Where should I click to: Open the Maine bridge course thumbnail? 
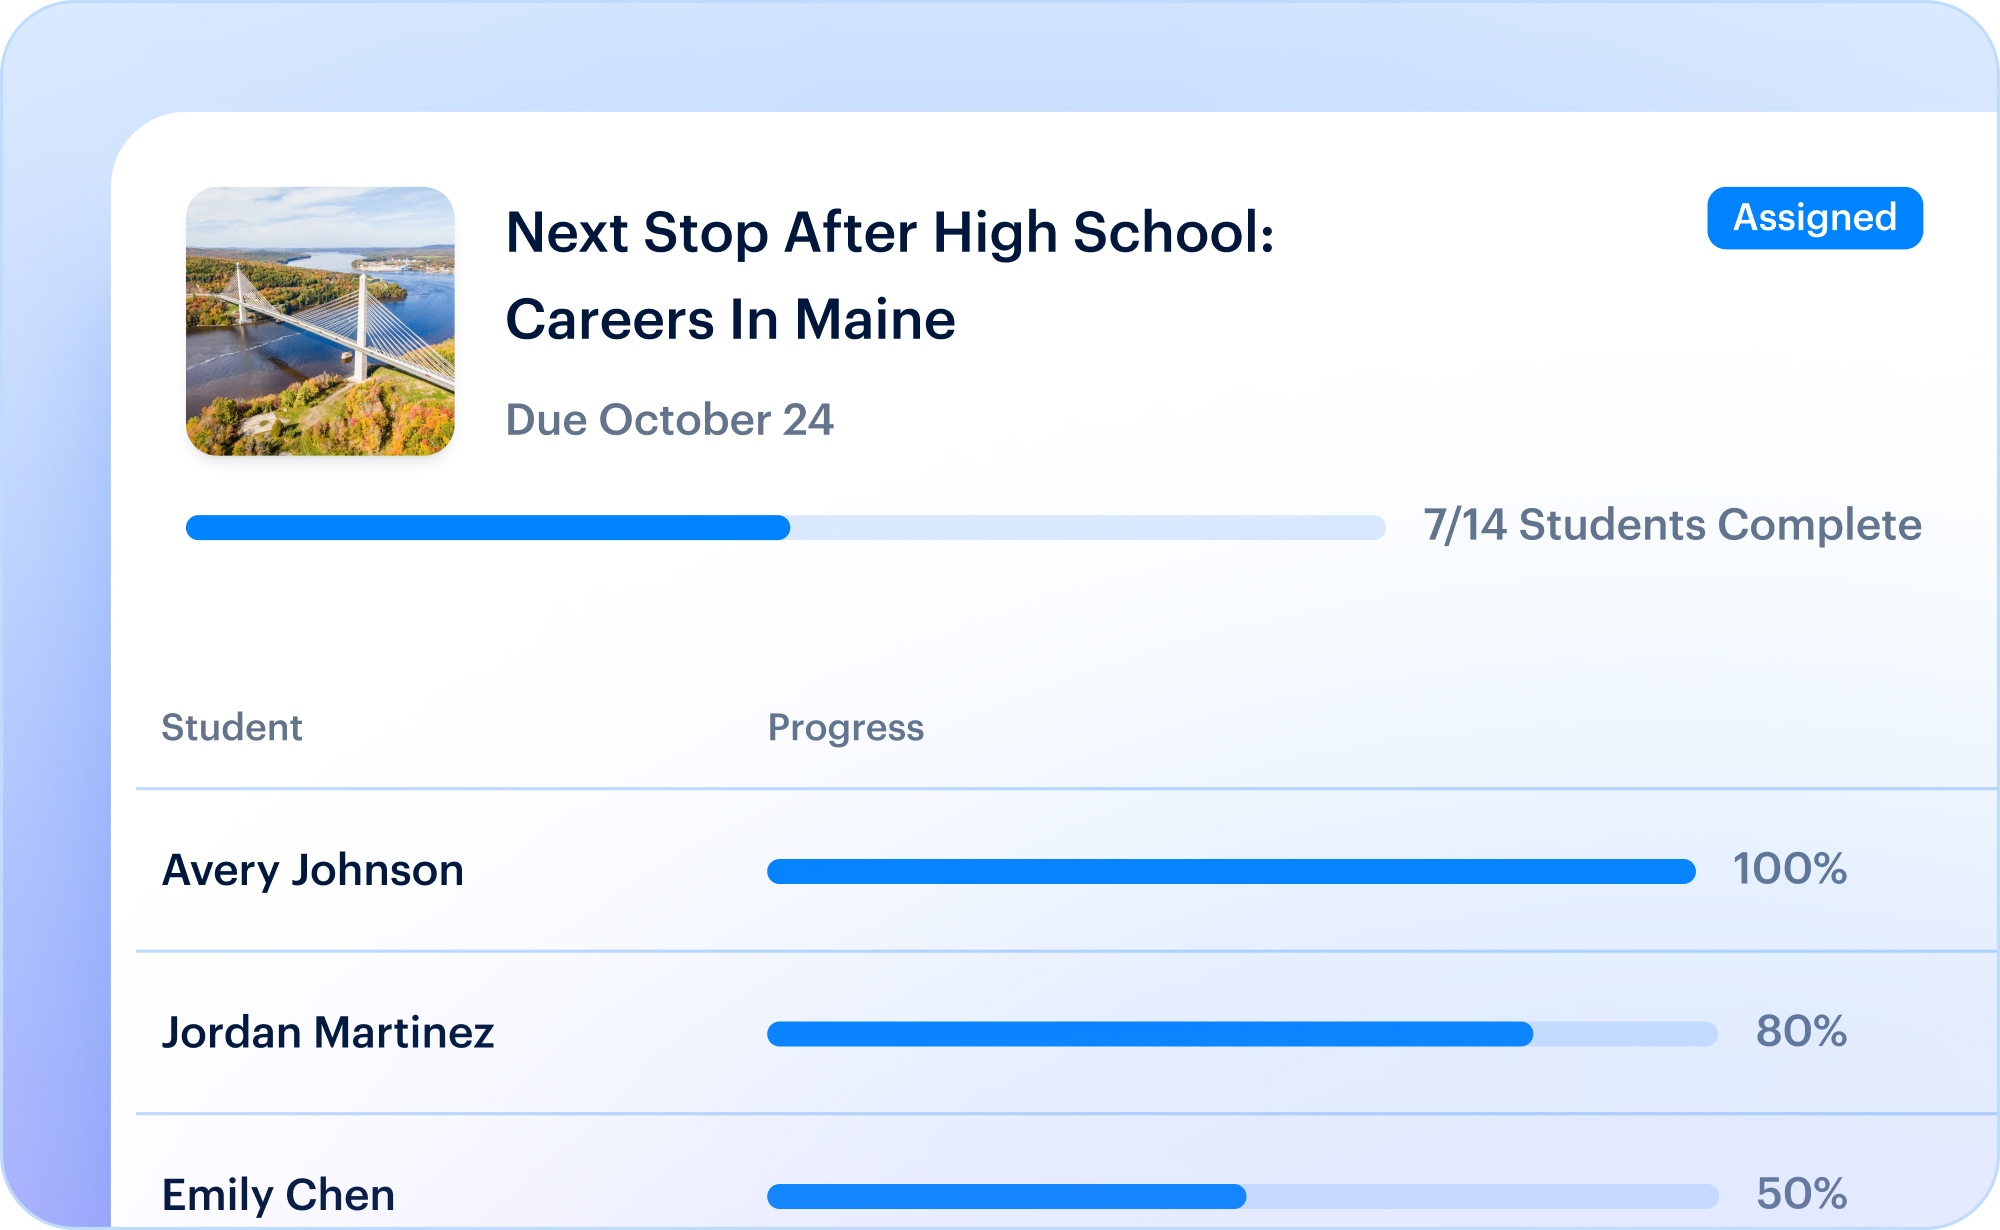320,321
